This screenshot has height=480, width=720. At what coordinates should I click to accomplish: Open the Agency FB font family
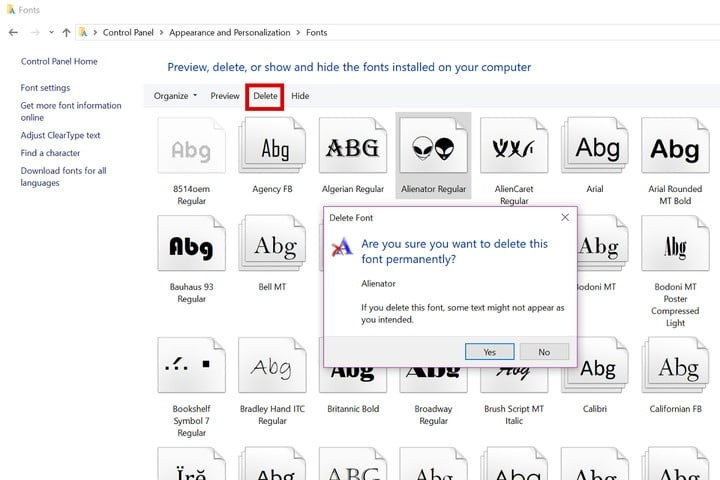coord(272,146)
